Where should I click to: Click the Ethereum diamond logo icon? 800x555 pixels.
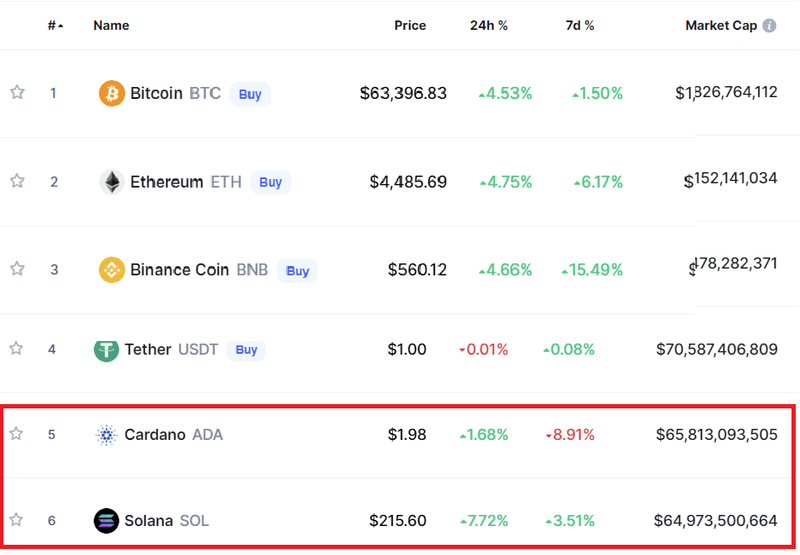(x=112, y=182)
